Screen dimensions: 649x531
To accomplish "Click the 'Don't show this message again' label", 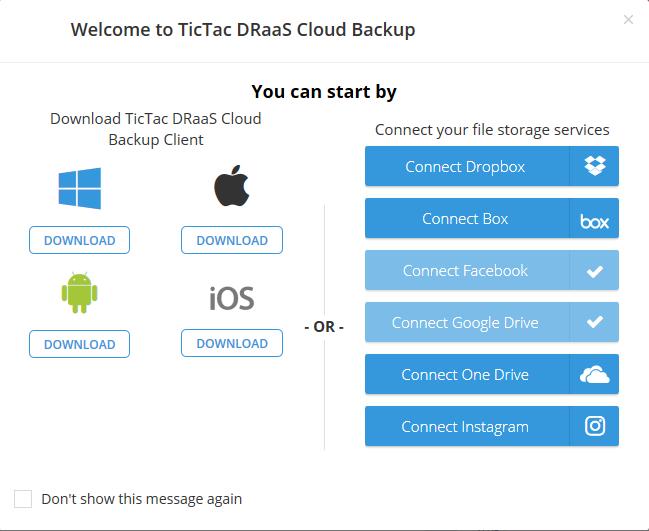I will [142, 499].
